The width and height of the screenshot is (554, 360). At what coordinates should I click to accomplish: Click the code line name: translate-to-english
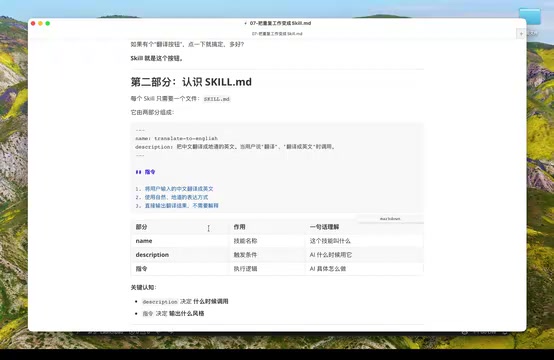click(x=177, y=138)
